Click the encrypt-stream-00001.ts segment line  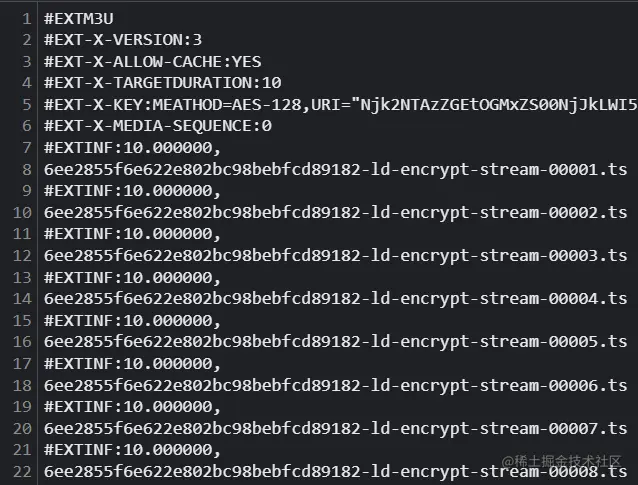[x=336, y=169]
